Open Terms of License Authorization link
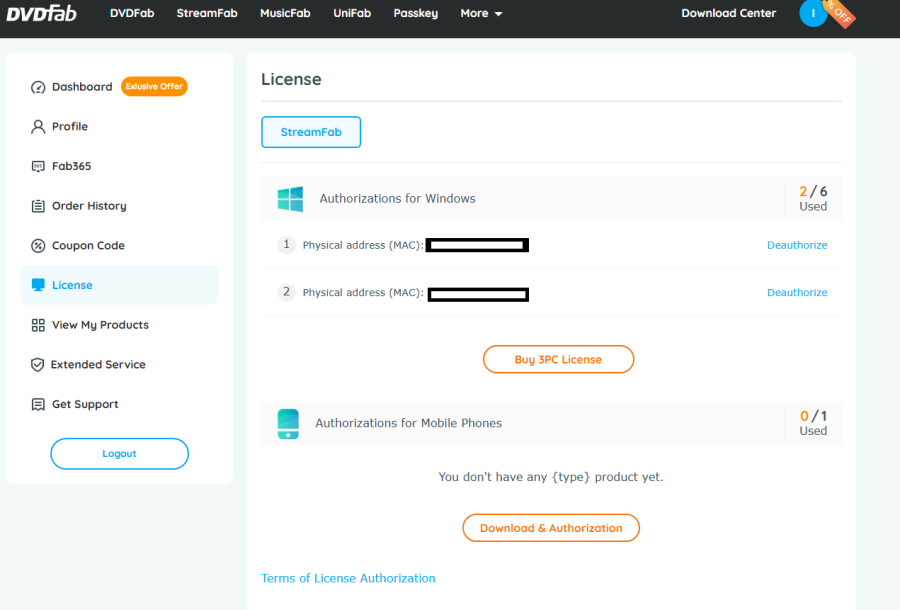Viewport: 900px width, 610px height. point(348,578)
